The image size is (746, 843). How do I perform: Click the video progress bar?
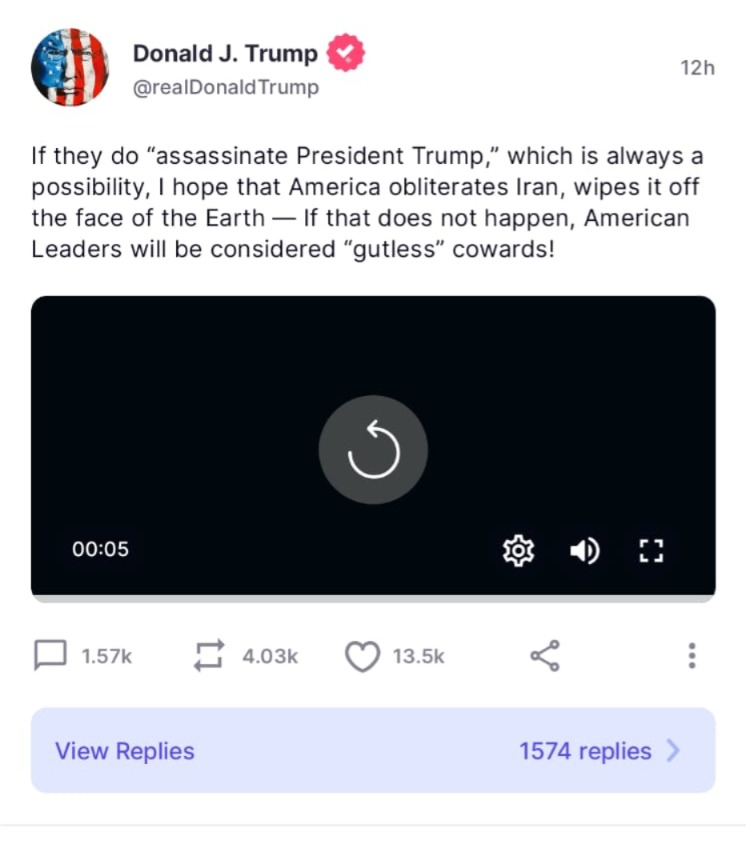[373, 598]
